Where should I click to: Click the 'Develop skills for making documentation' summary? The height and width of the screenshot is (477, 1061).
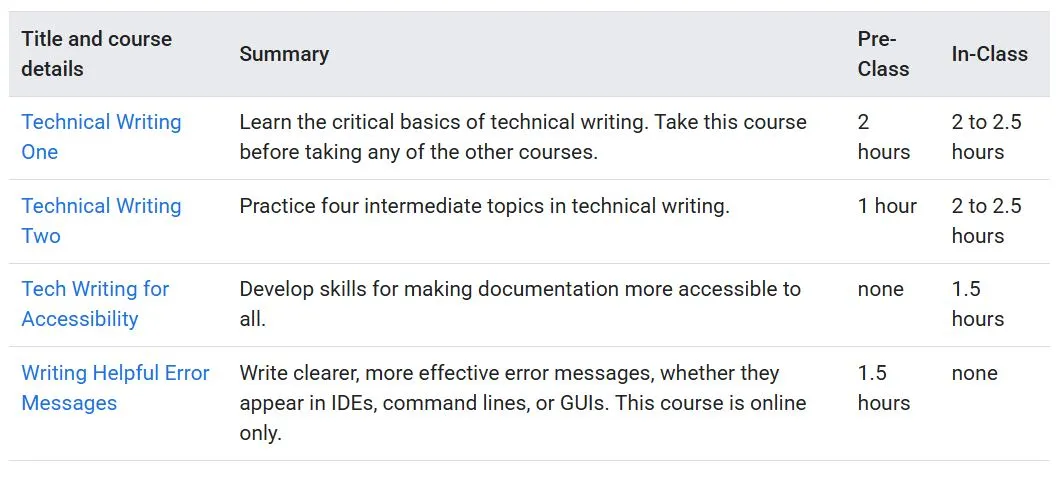(520, 304)
